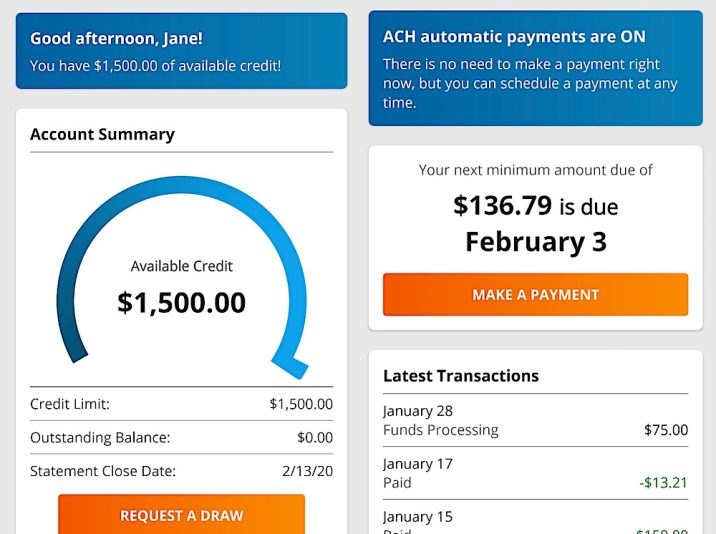Click the Account Summary heading
This screenshot has height=534, width=716.
[102, 134]
